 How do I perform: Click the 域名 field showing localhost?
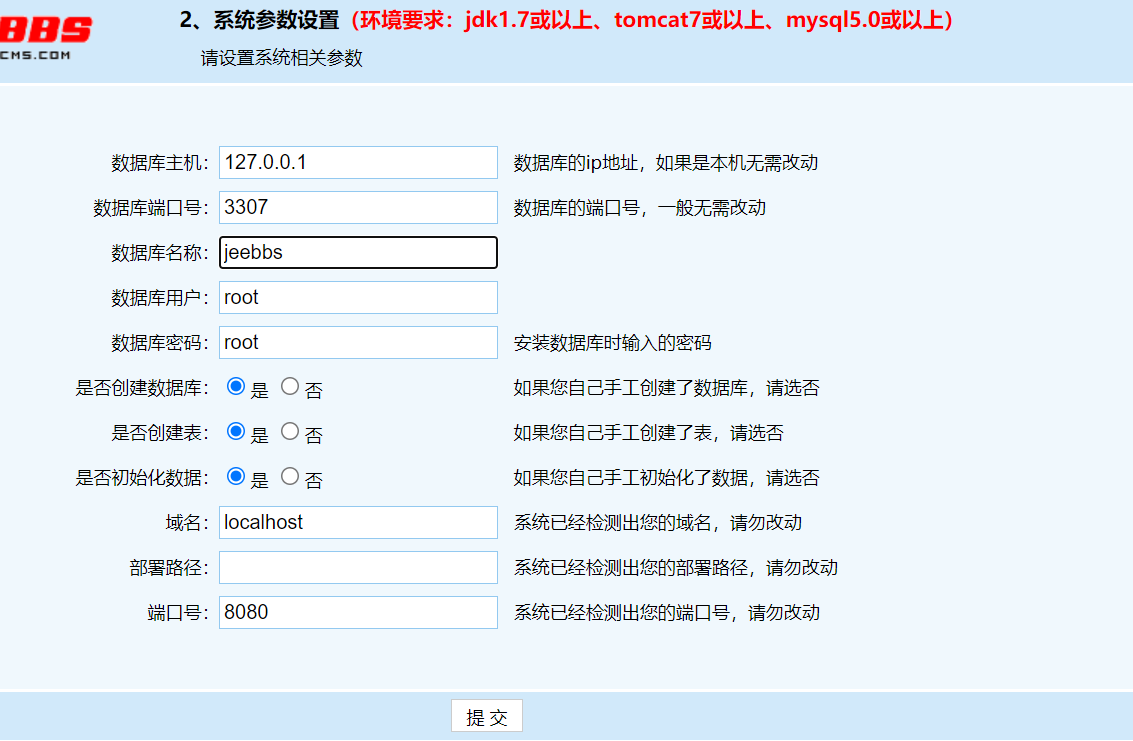(x=358, y=522)
